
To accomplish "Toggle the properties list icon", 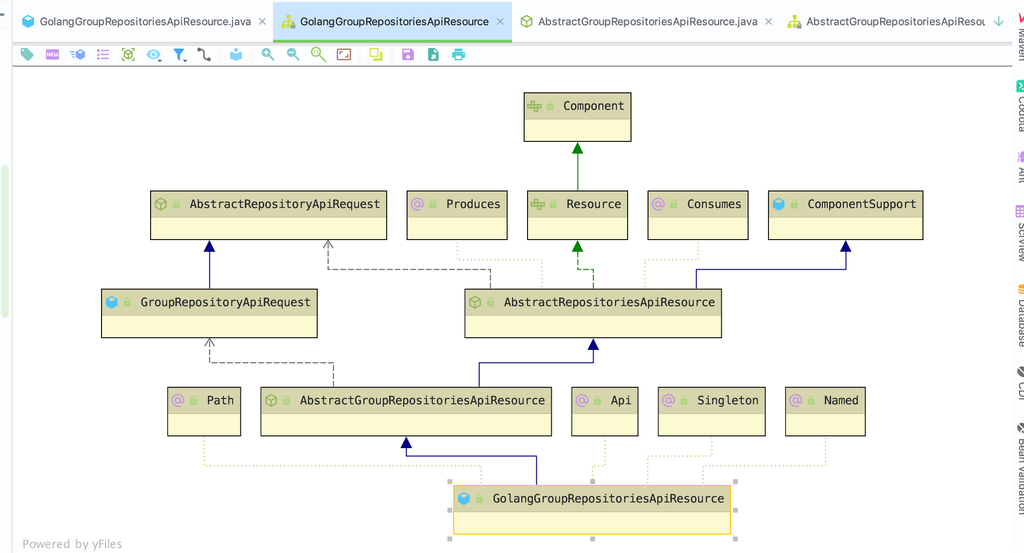I will (x=103, y=55).
